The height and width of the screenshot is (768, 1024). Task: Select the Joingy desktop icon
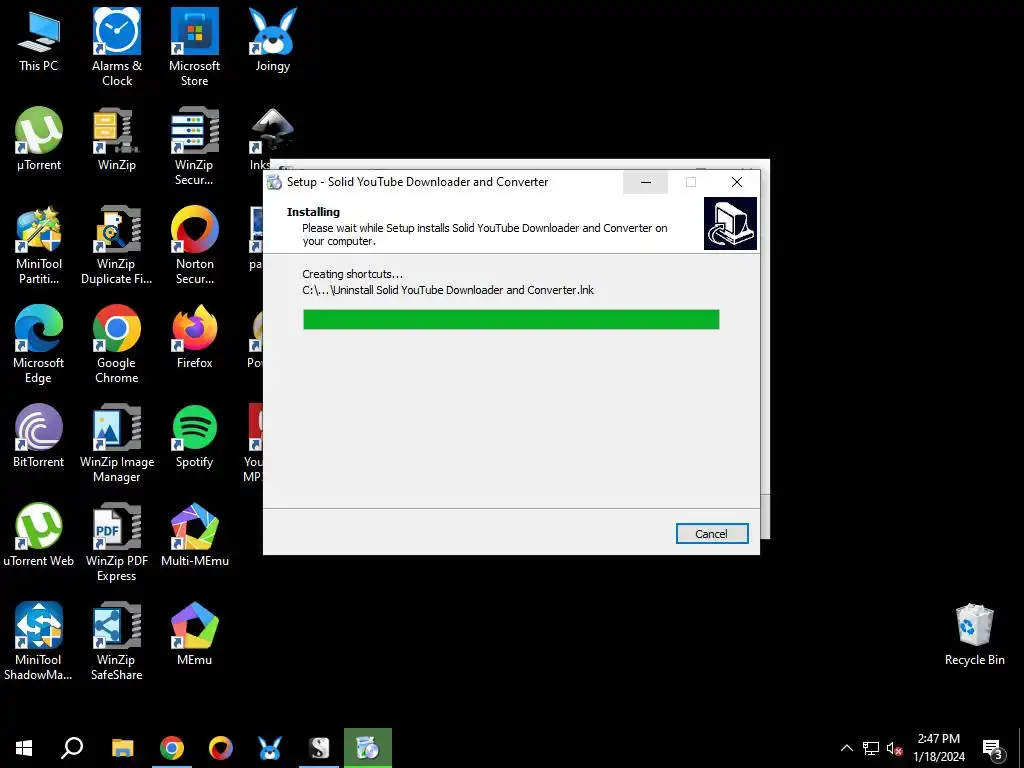click(273, 40)
